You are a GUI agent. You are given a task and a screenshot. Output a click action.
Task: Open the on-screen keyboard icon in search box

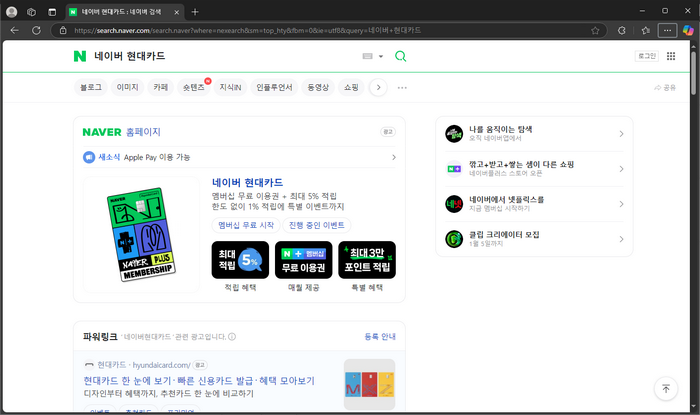[367, 56]
